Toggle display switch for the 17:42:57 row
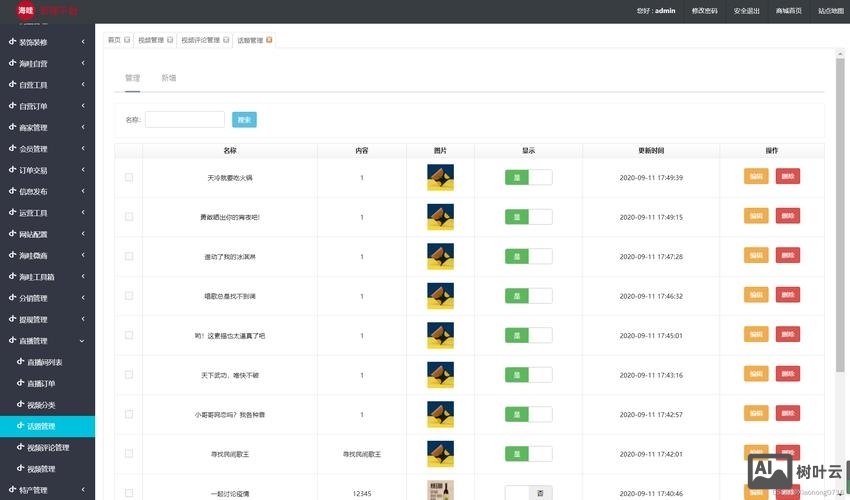The width and height of the screenshot is (850, 500). [x=529, y=414]
